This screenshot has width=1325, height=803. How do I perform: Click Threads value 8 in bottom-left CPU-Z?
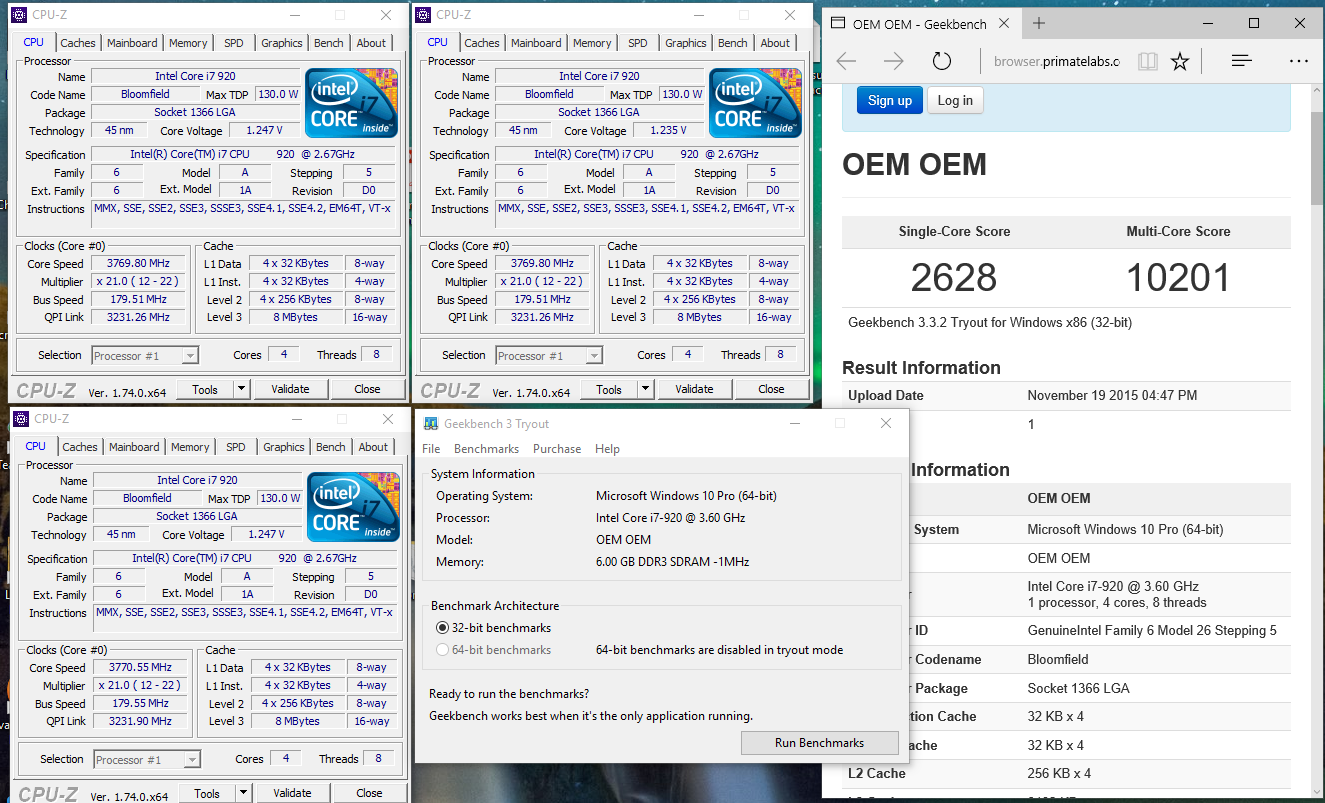coord(378,759)
